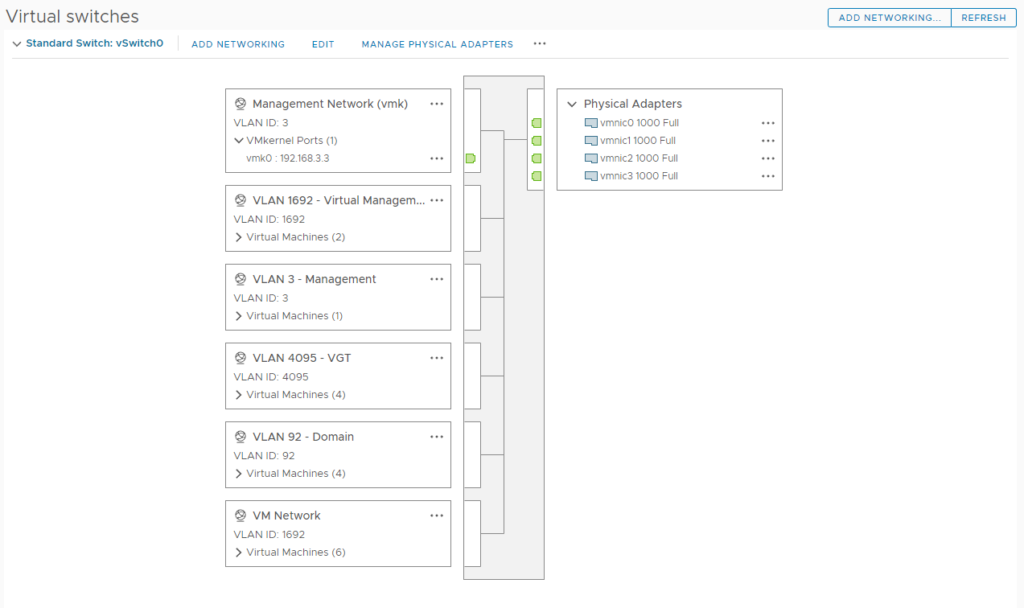This screenshot has width=1024, height=608.
Task: Click Add Networking next to vSwitch0
Action: click(238, 44)
